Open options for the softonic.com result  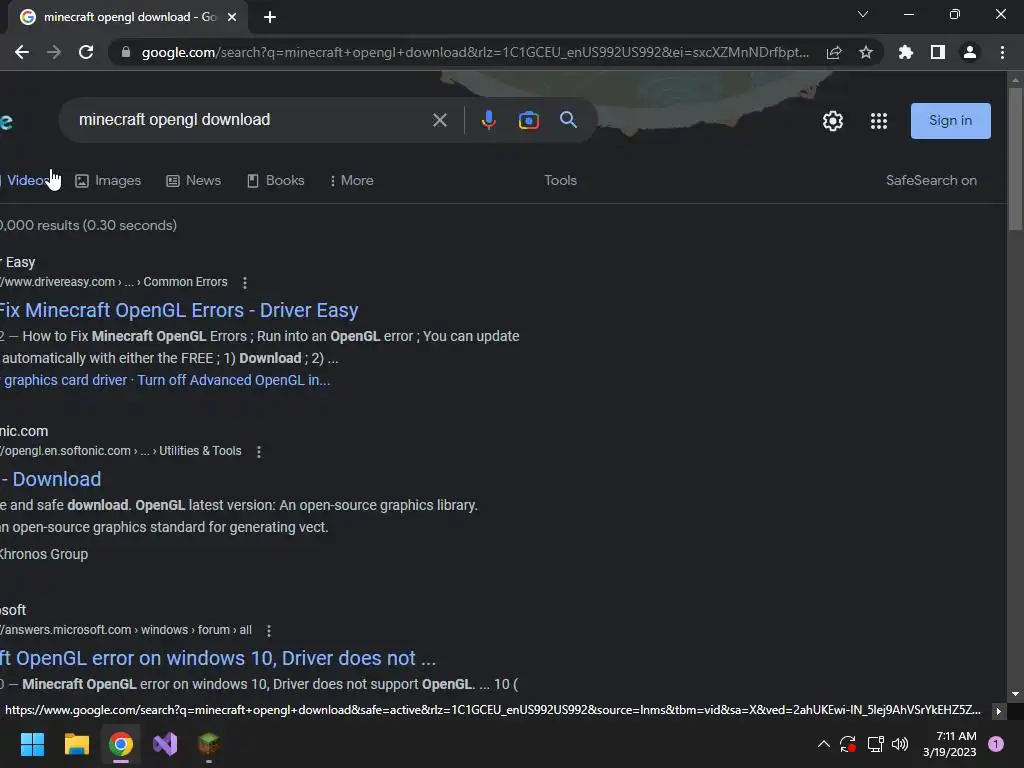(x=259, y=452)
